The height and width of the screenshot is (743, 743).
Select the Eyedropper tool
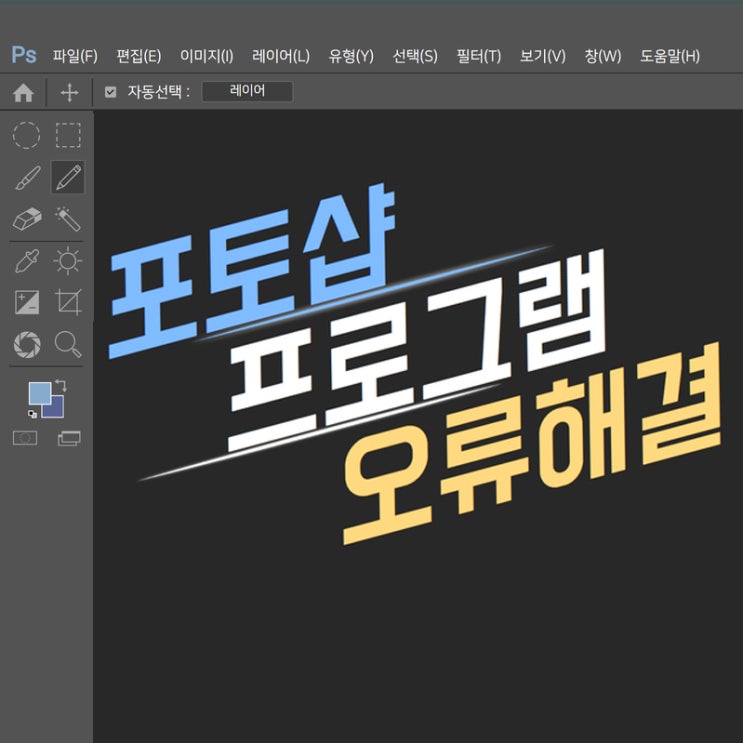point(27,261)
